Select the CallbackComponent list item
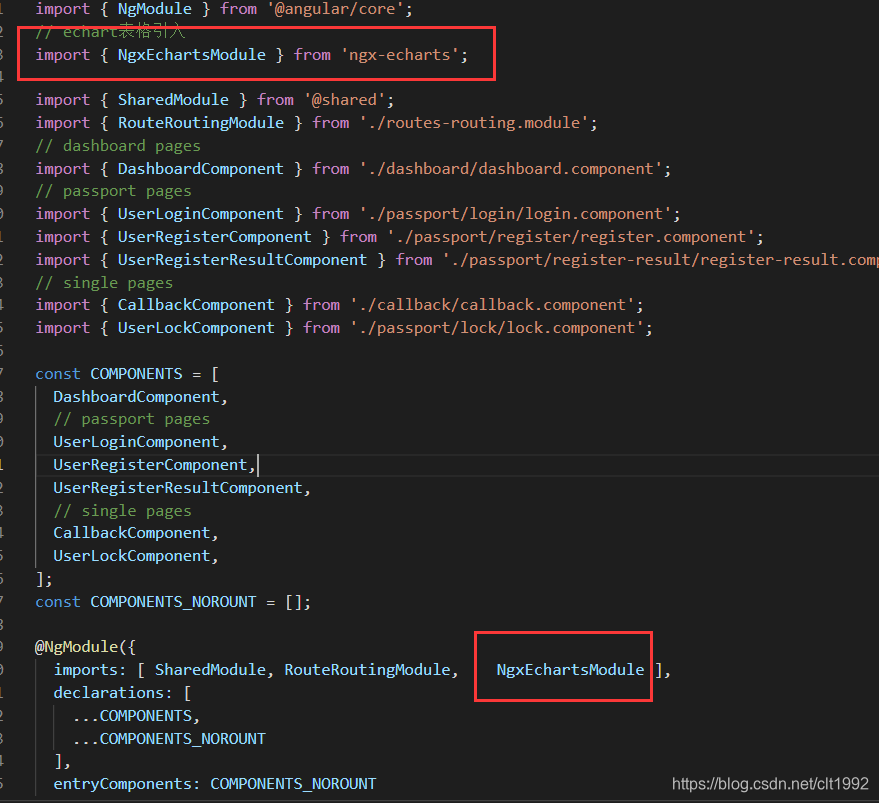 (x=131, y=532)
